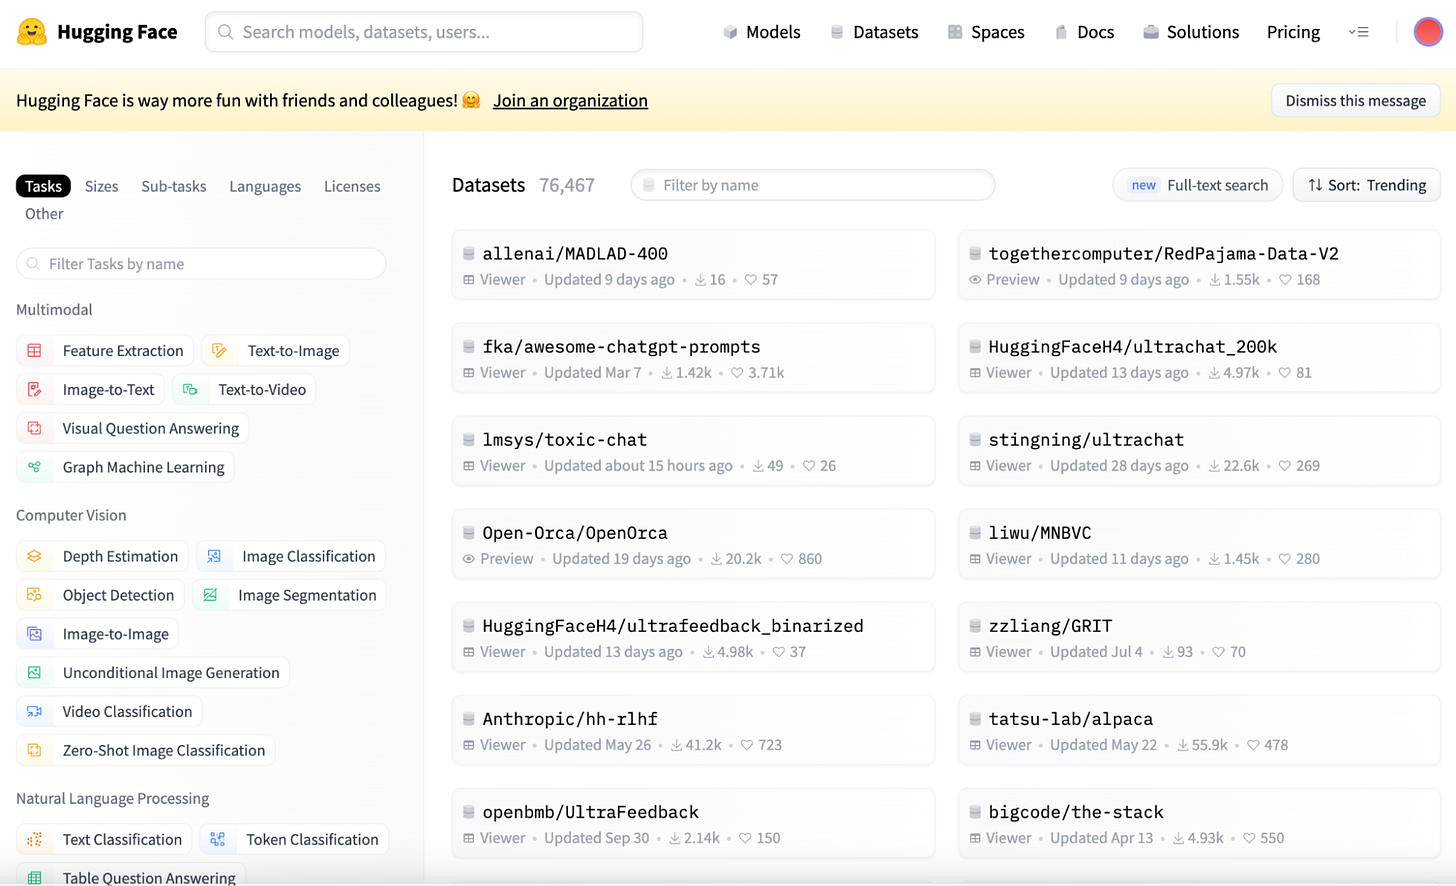Click the Image-to-Image icon
Screen dimensions: 1456x886
35,634
